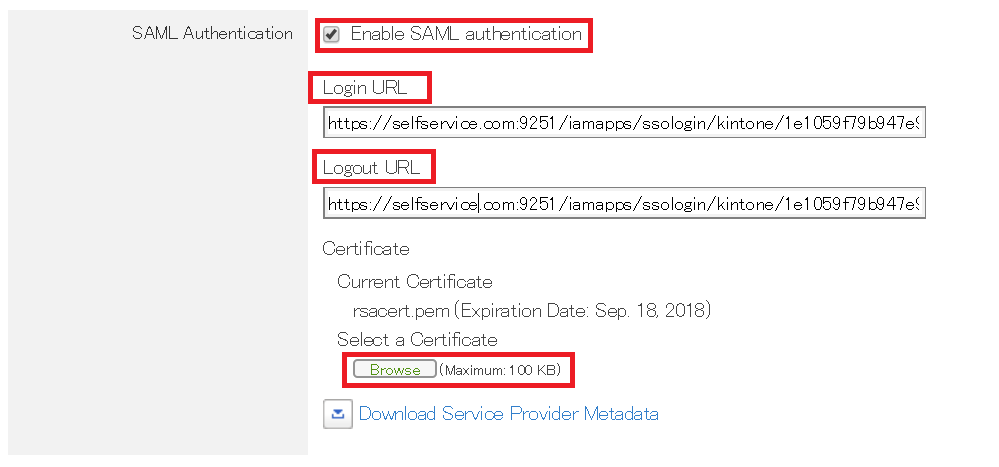The height and width of the screenshot is (467, 999).
Task: Click the 'Maximum: 100 KB' size note
Action: click(x=504, y=370)
